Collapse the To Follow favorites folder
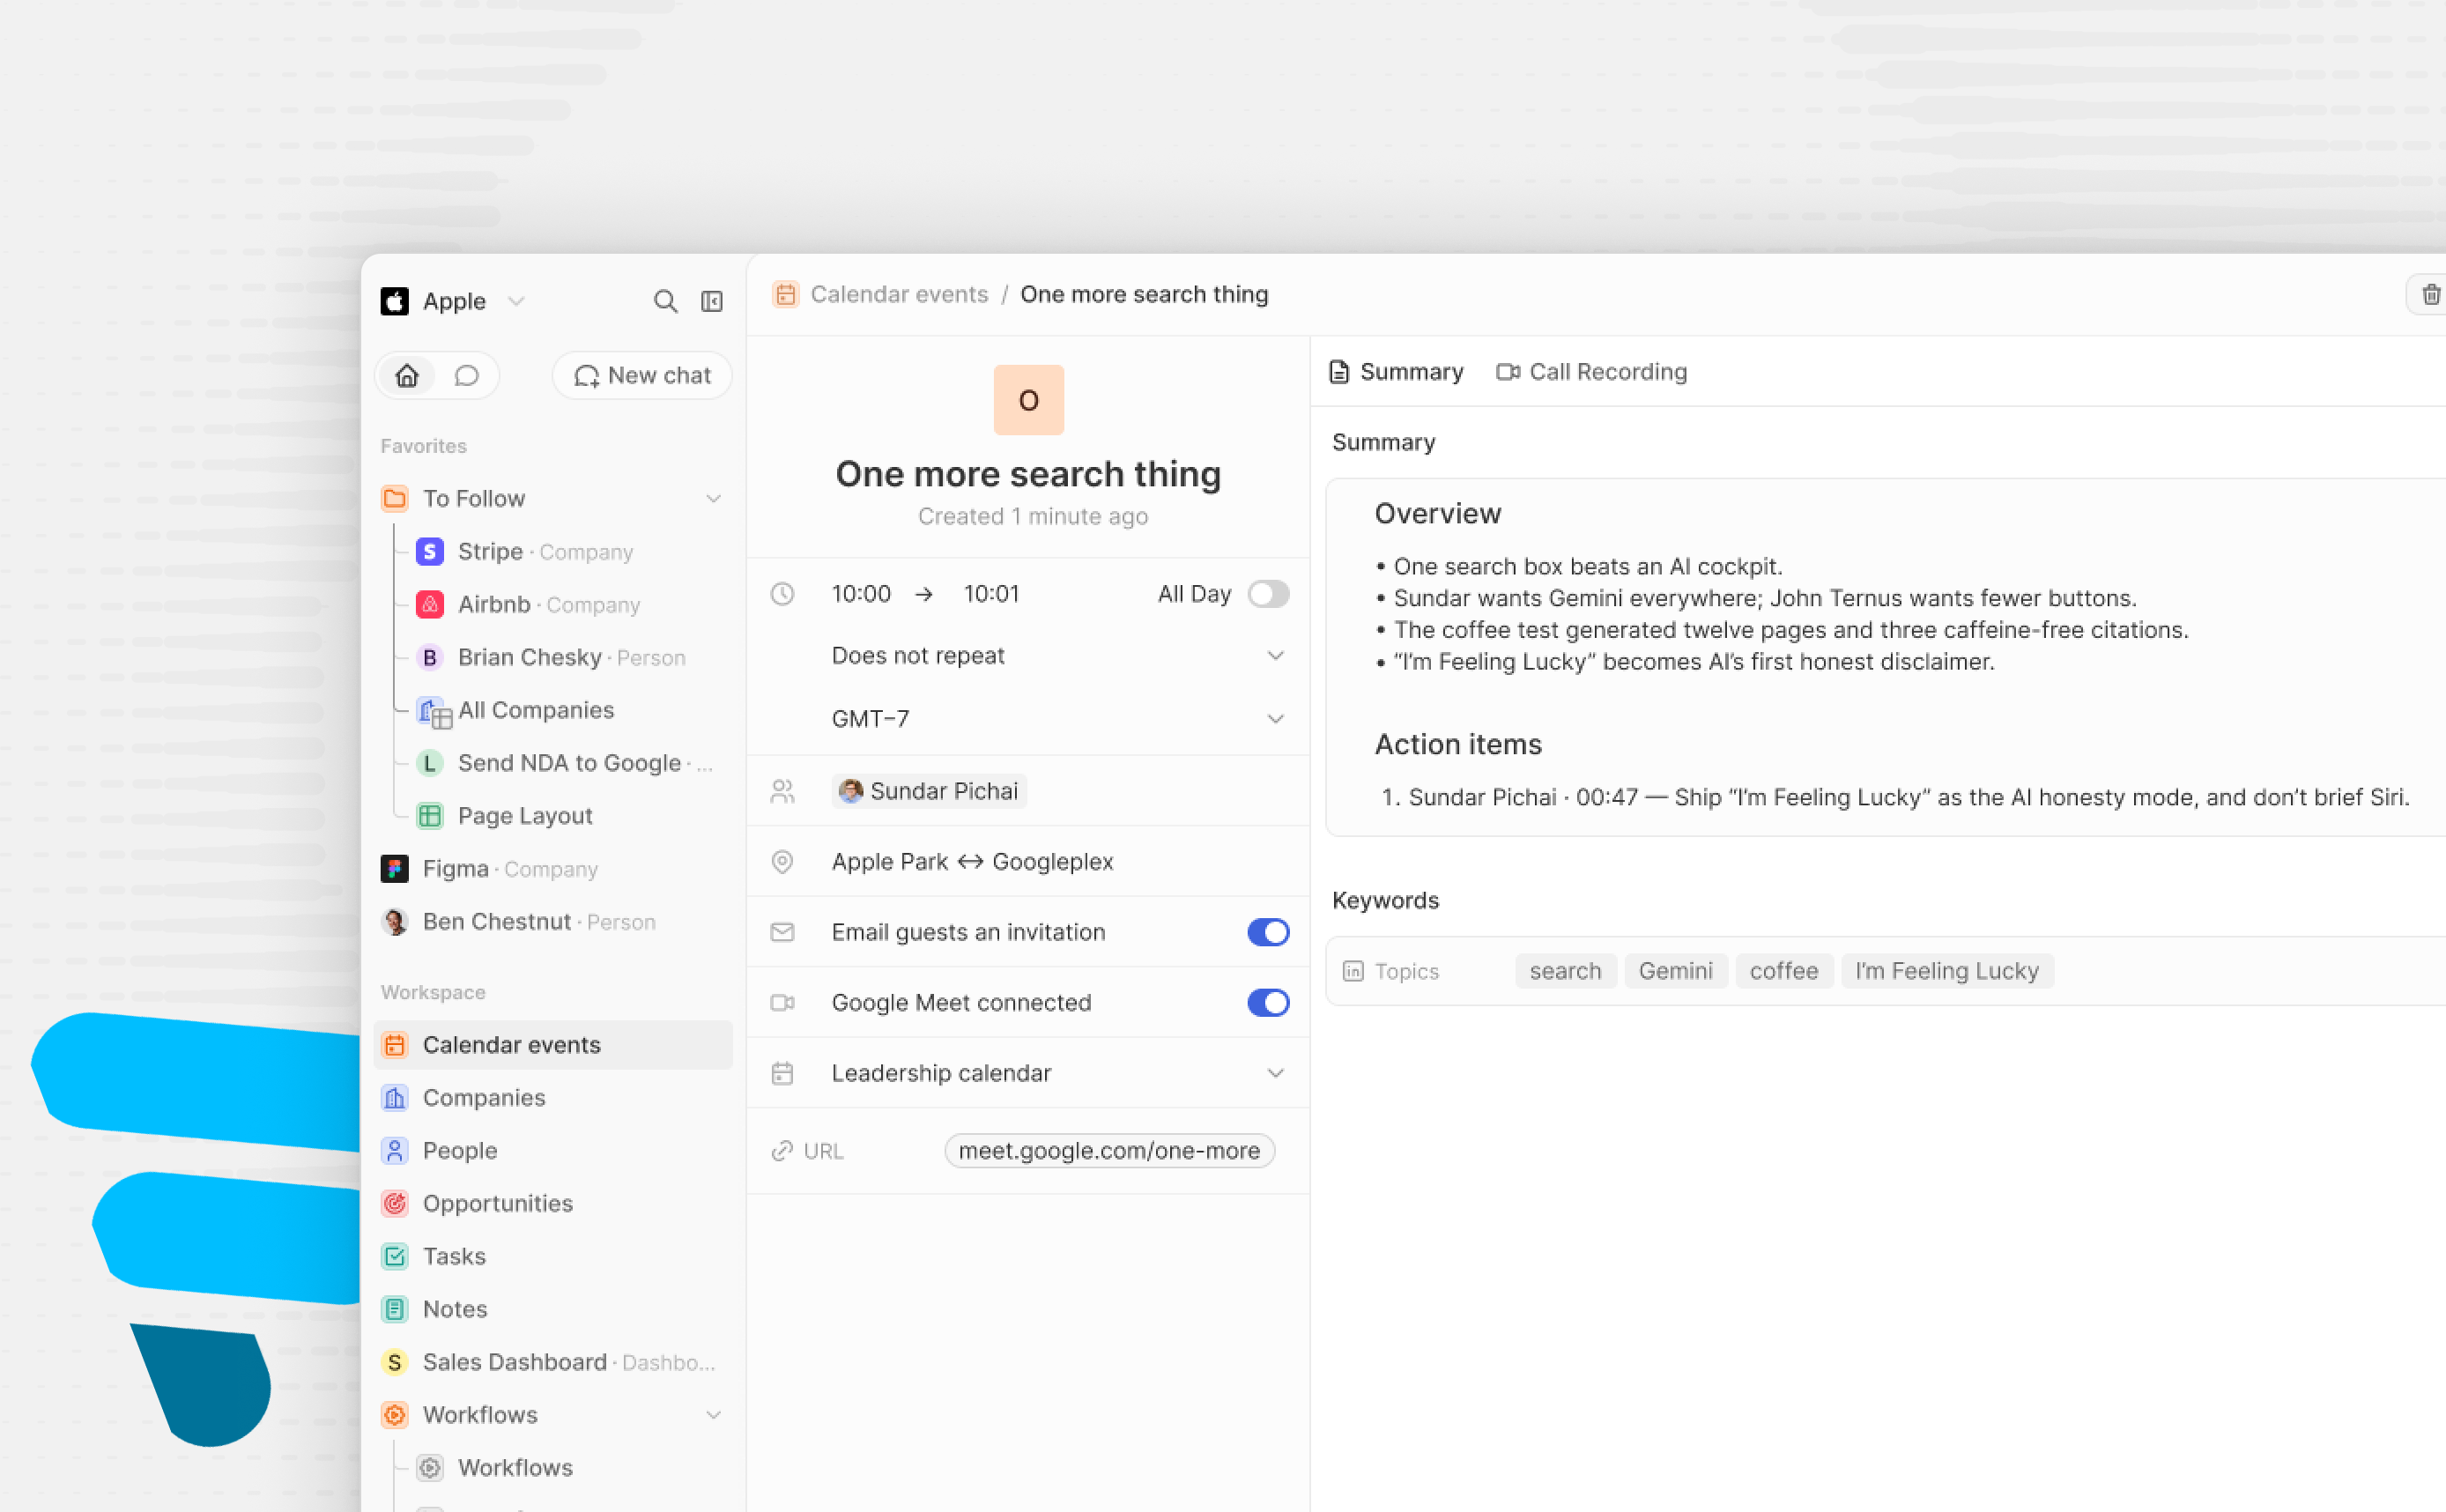2446x1512 pixels. click(713, 498)
